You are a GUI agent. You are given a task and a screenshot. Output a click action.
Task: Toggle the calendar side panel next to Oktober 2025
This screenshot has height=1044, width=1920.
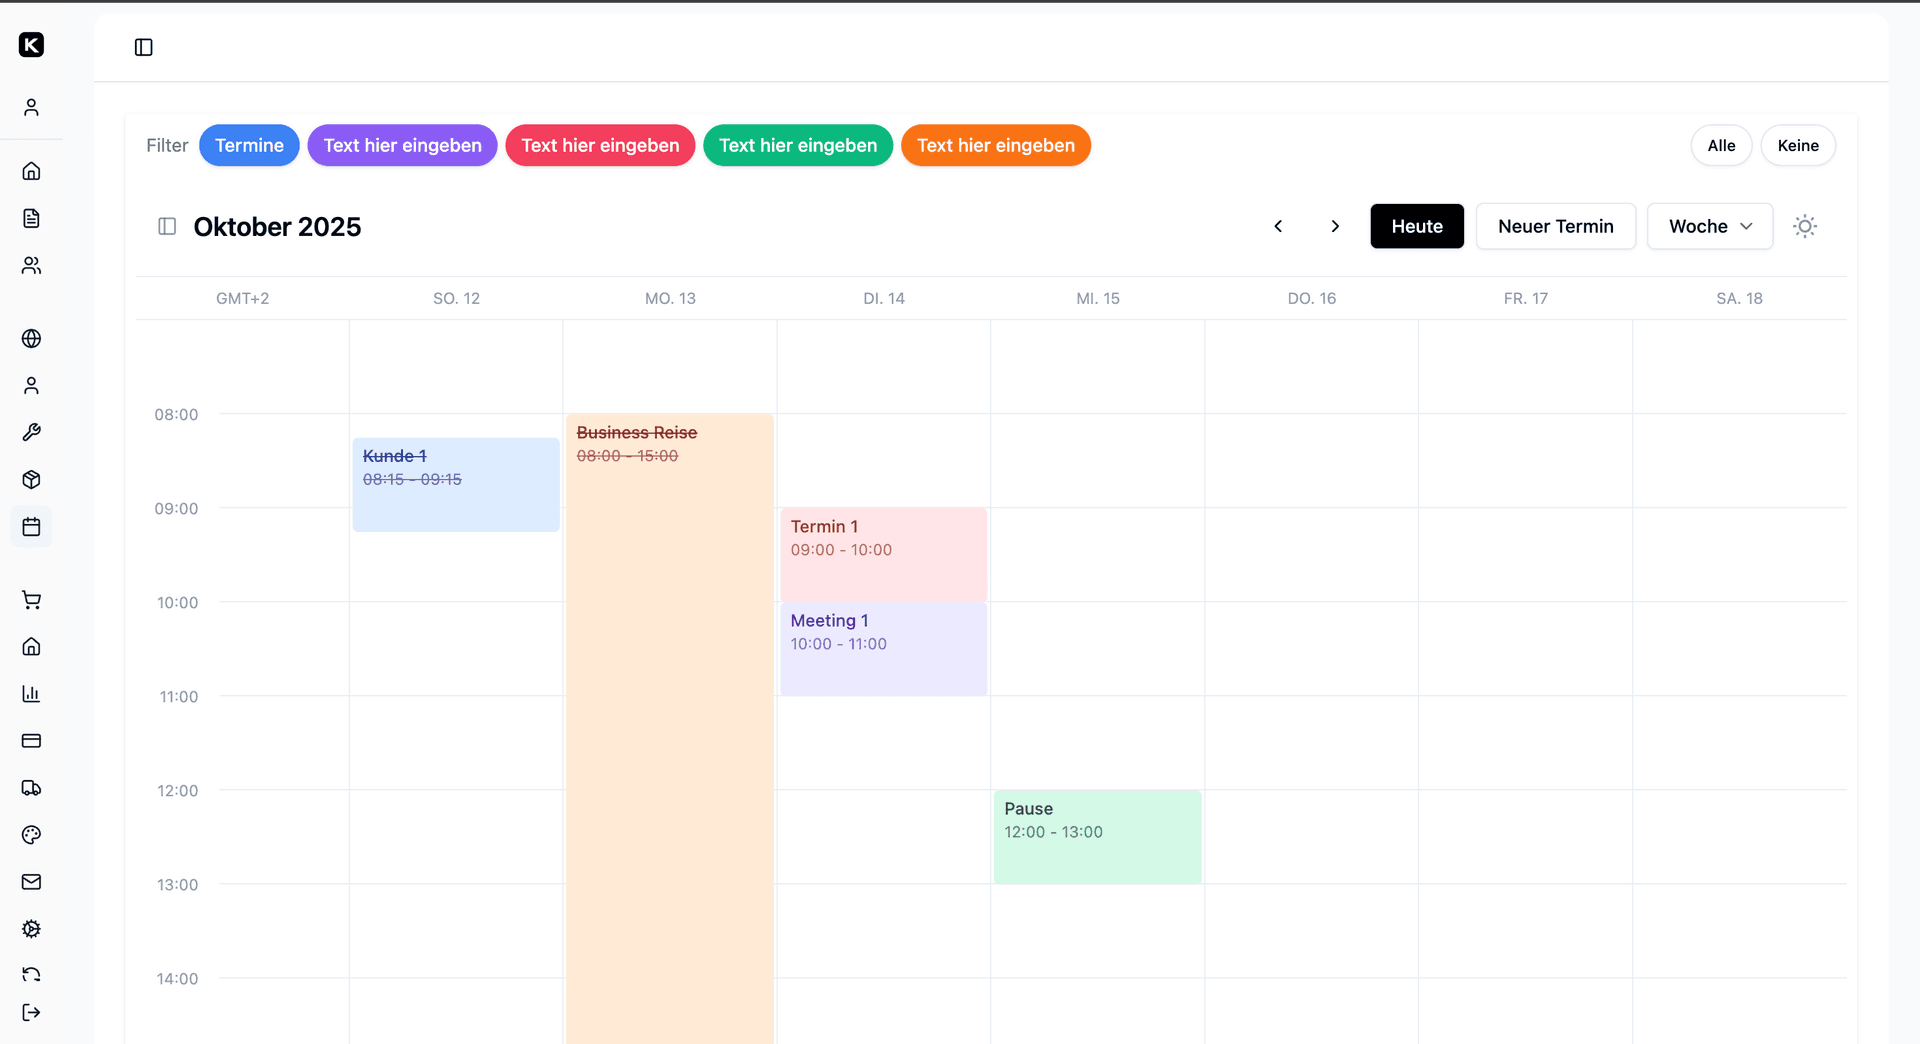(167, 227)
